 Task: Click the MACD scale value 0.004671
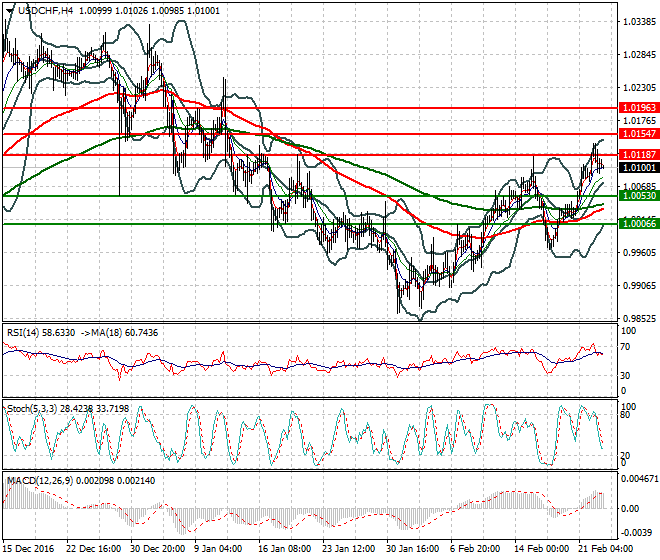(x=640, y=479)
